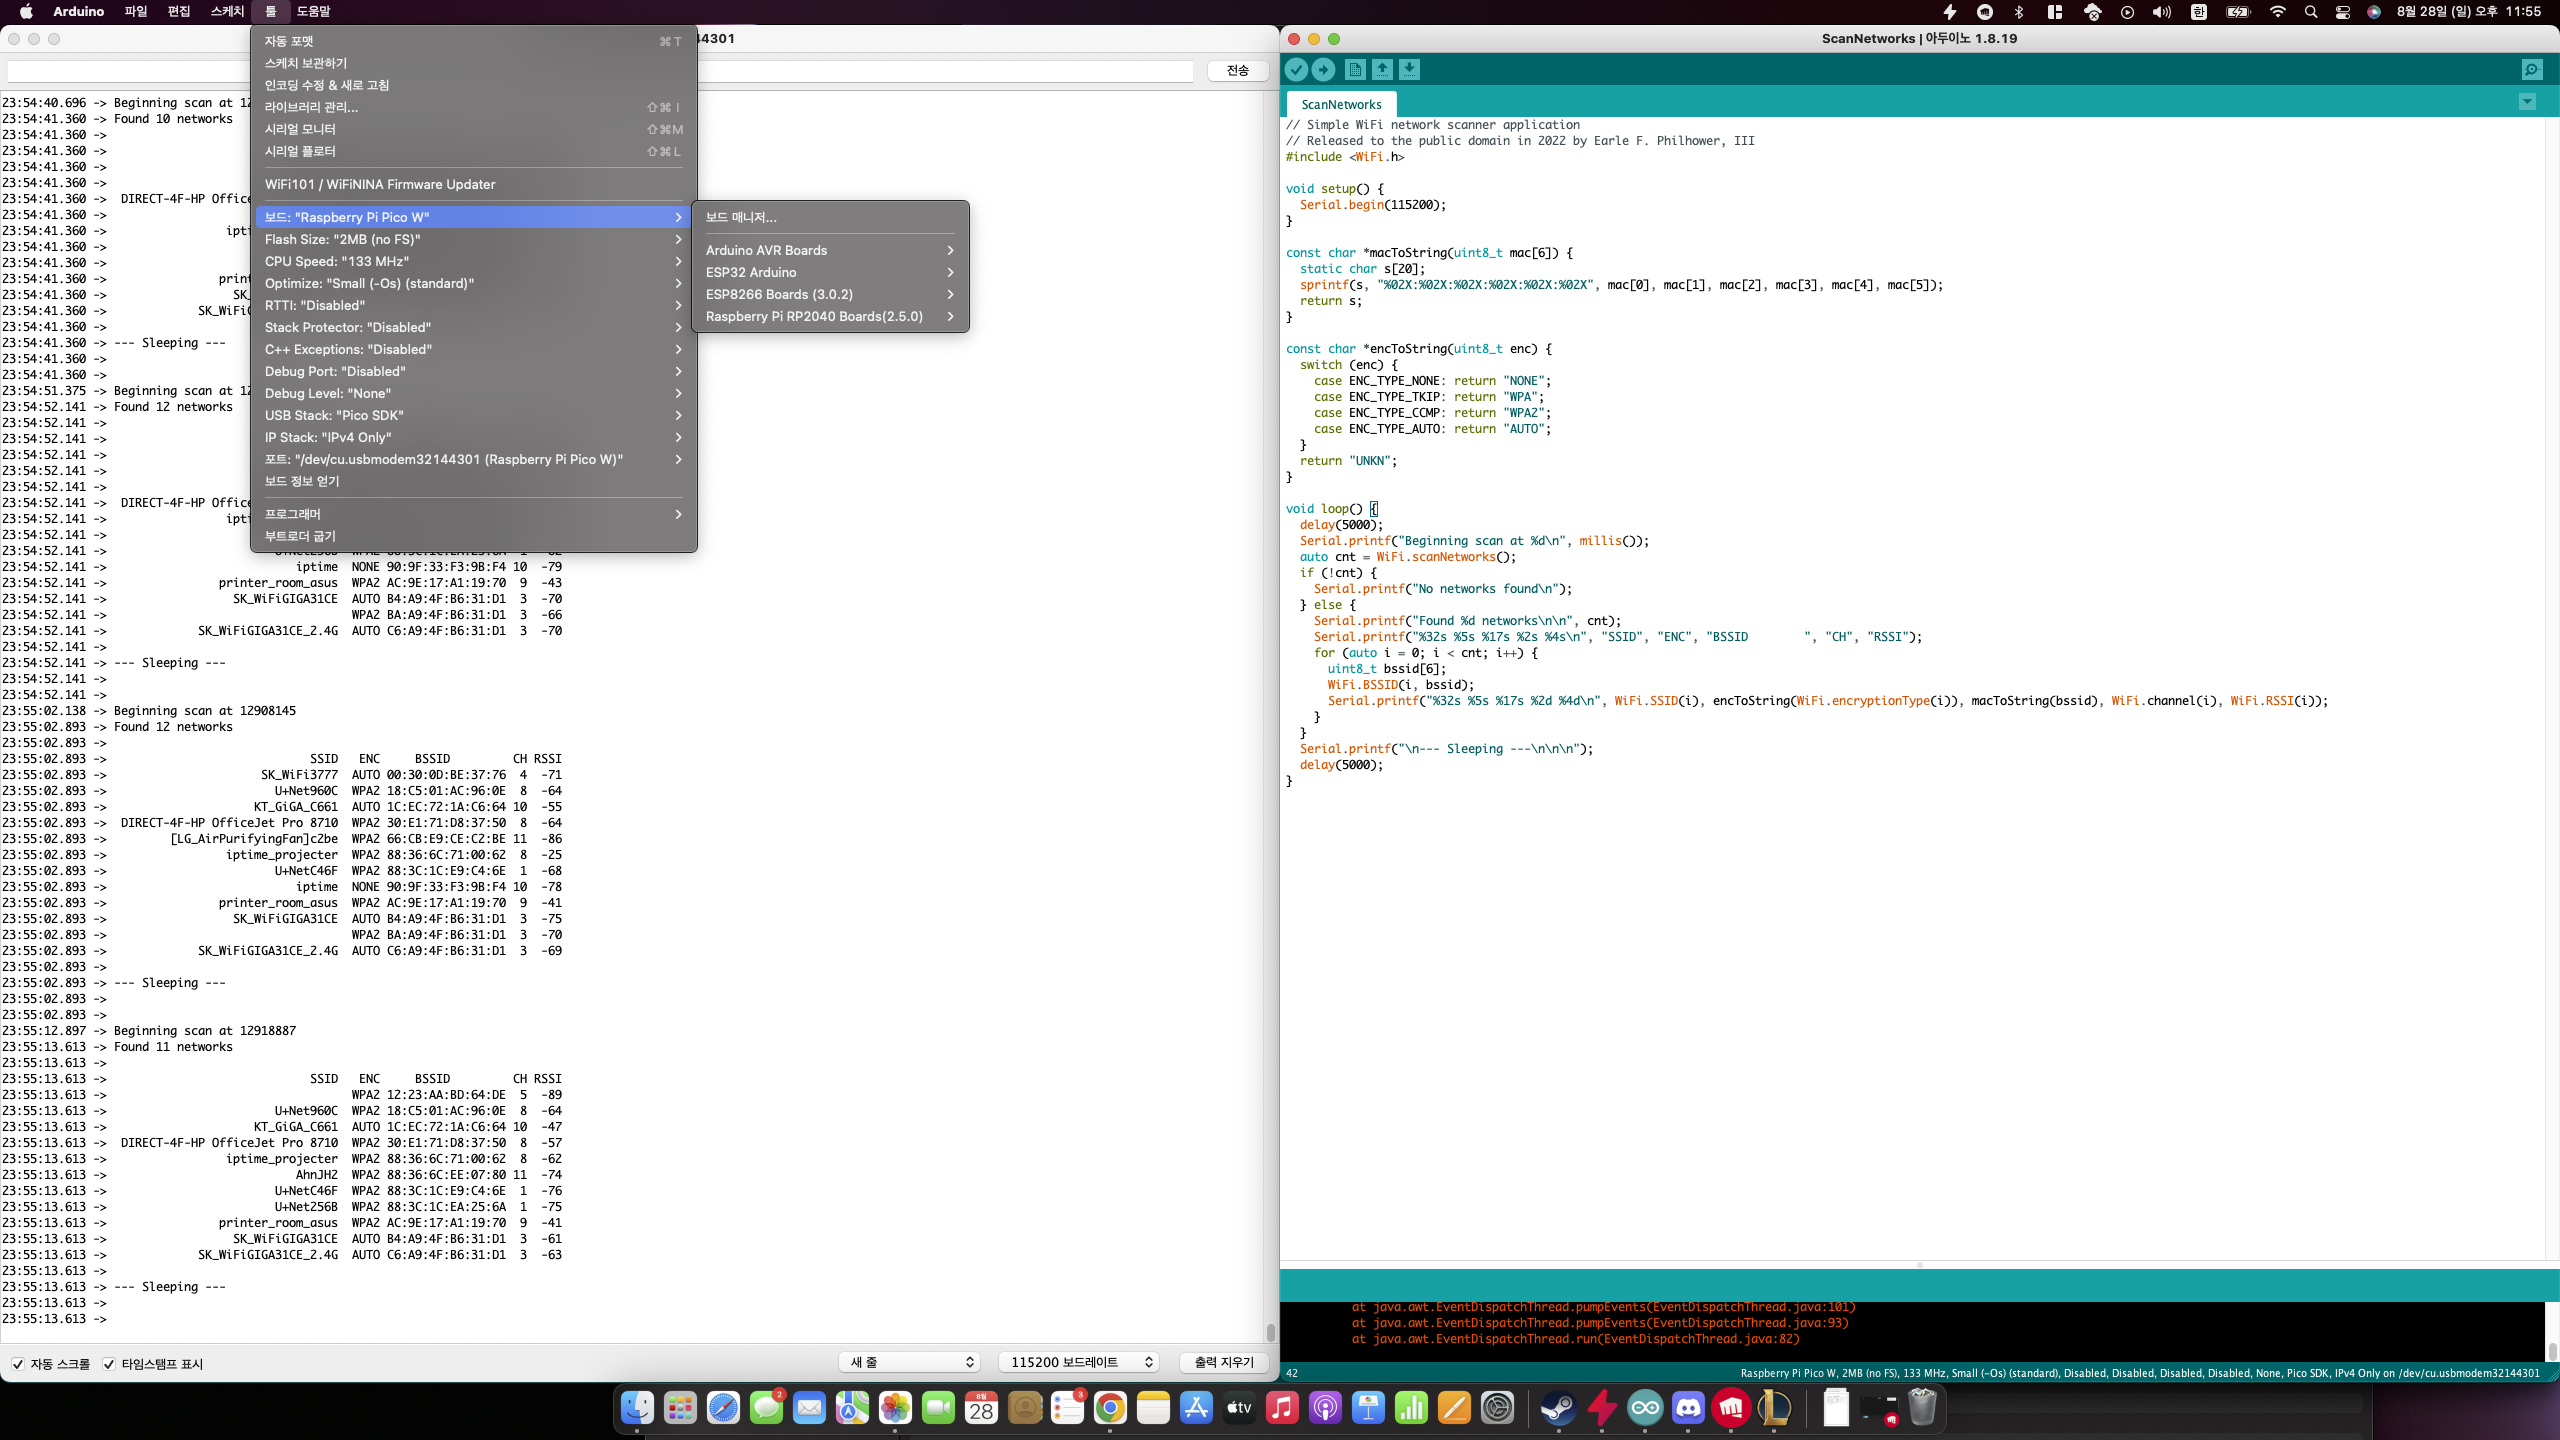Select the ScanNetworks sketch tab

coord(1341,104)
